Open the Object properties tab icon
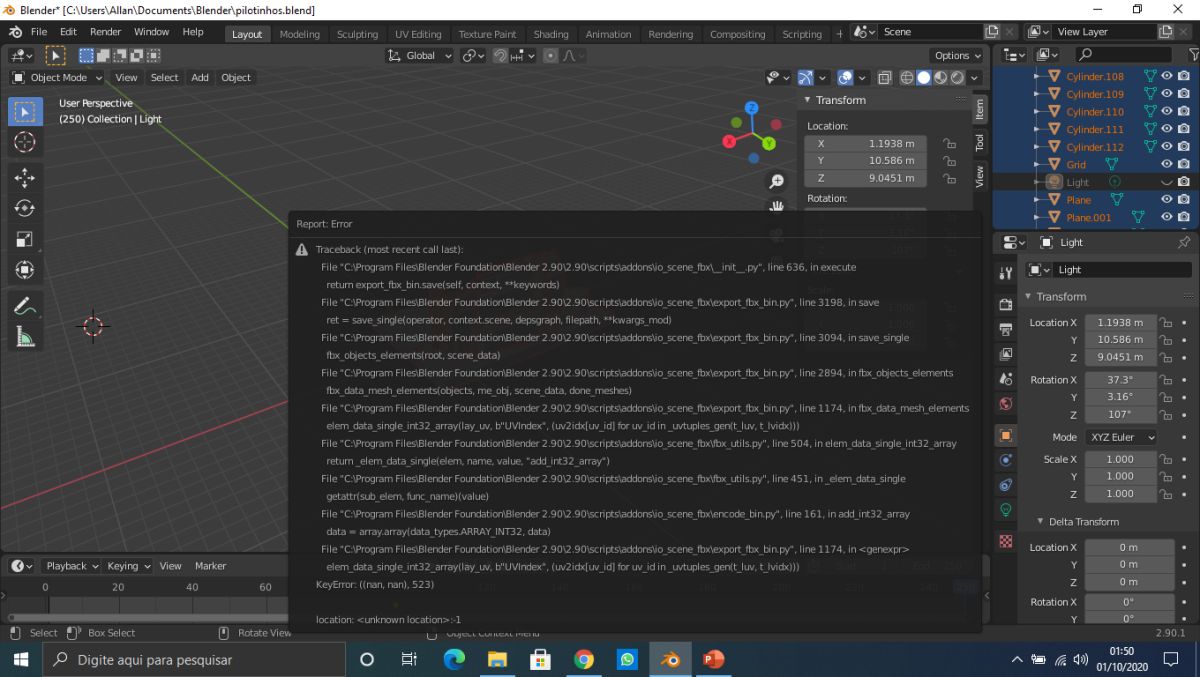 tap(1006, 435)
